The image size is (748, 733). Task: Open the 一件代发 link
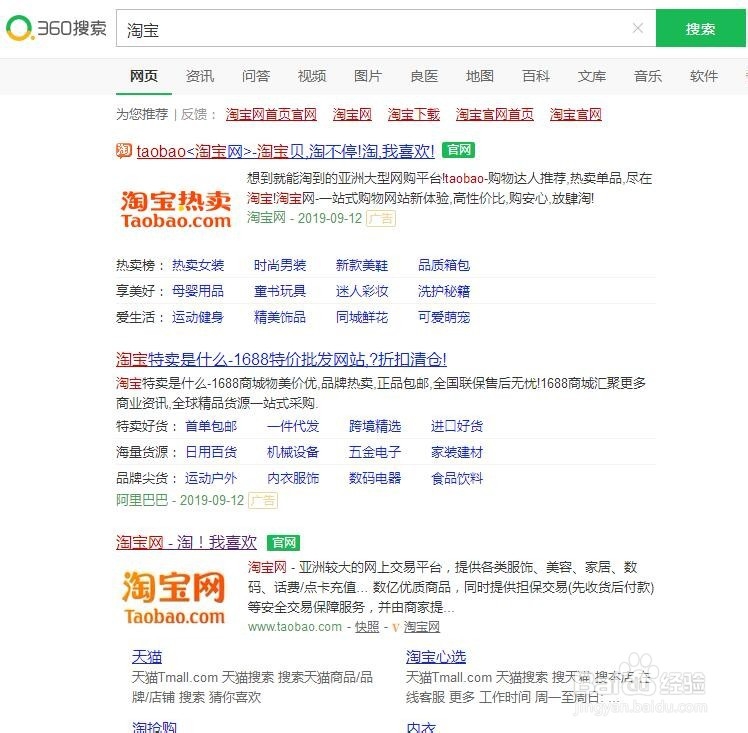[x=293, y=426]
